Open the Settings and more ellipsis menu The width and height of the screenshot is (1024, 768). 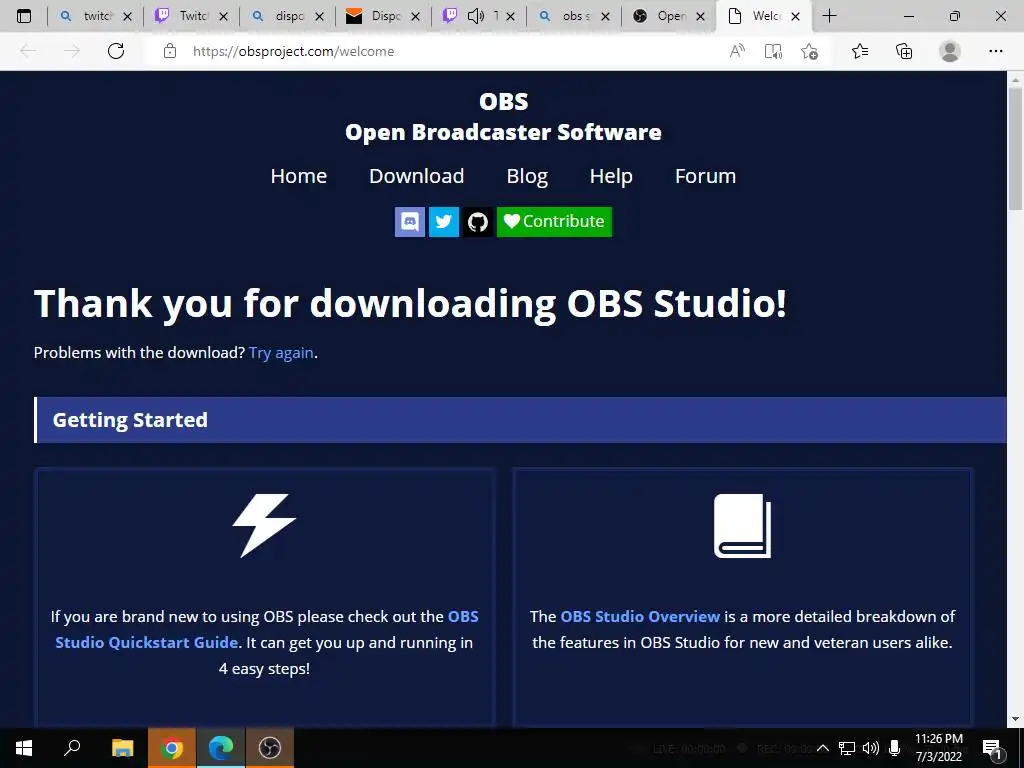995,51
